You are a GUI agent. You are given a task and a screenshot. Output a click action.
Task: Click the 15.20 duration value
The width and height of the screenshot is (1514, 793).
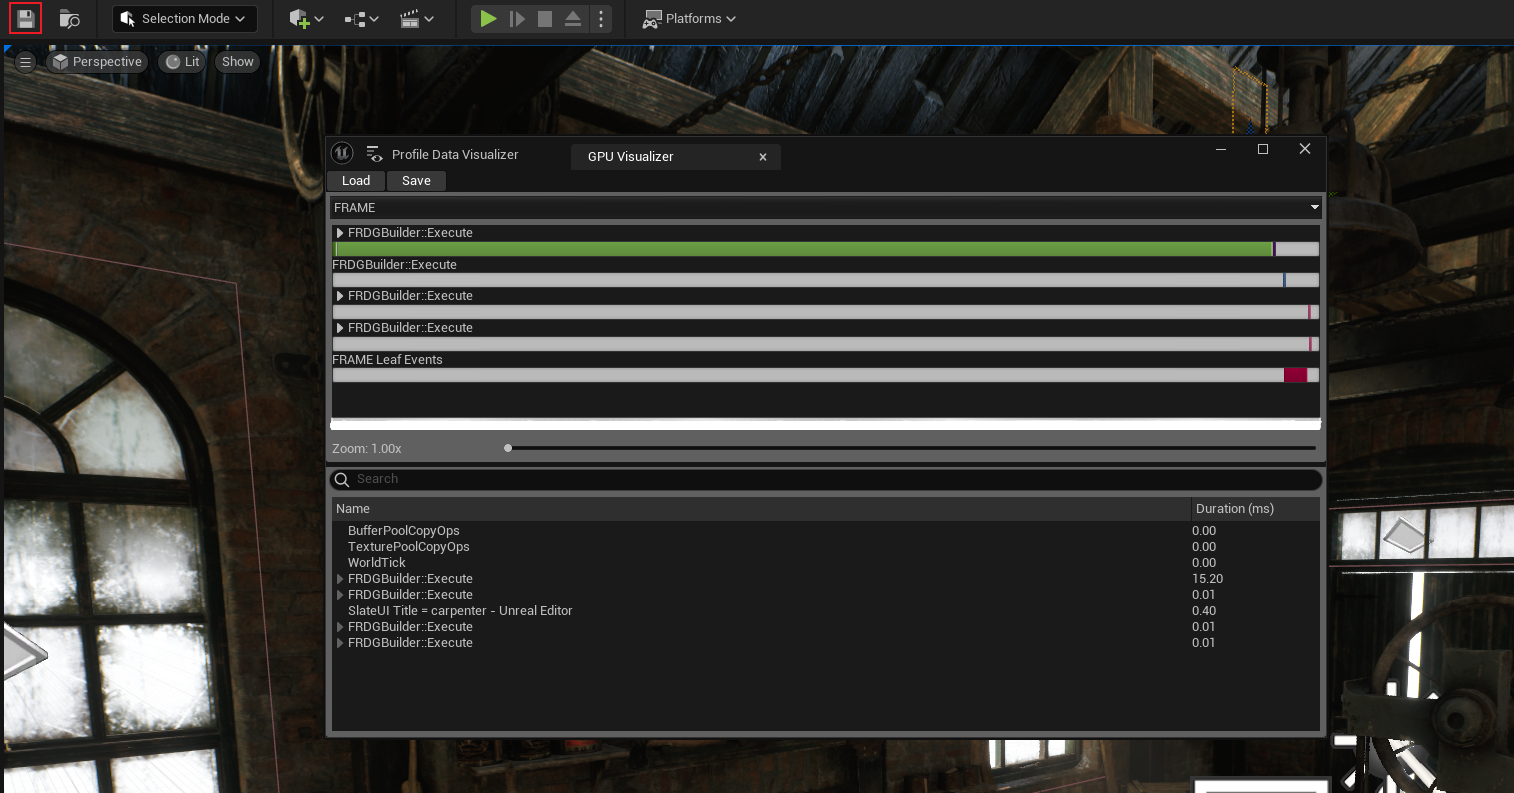[x=1207, y=579]
